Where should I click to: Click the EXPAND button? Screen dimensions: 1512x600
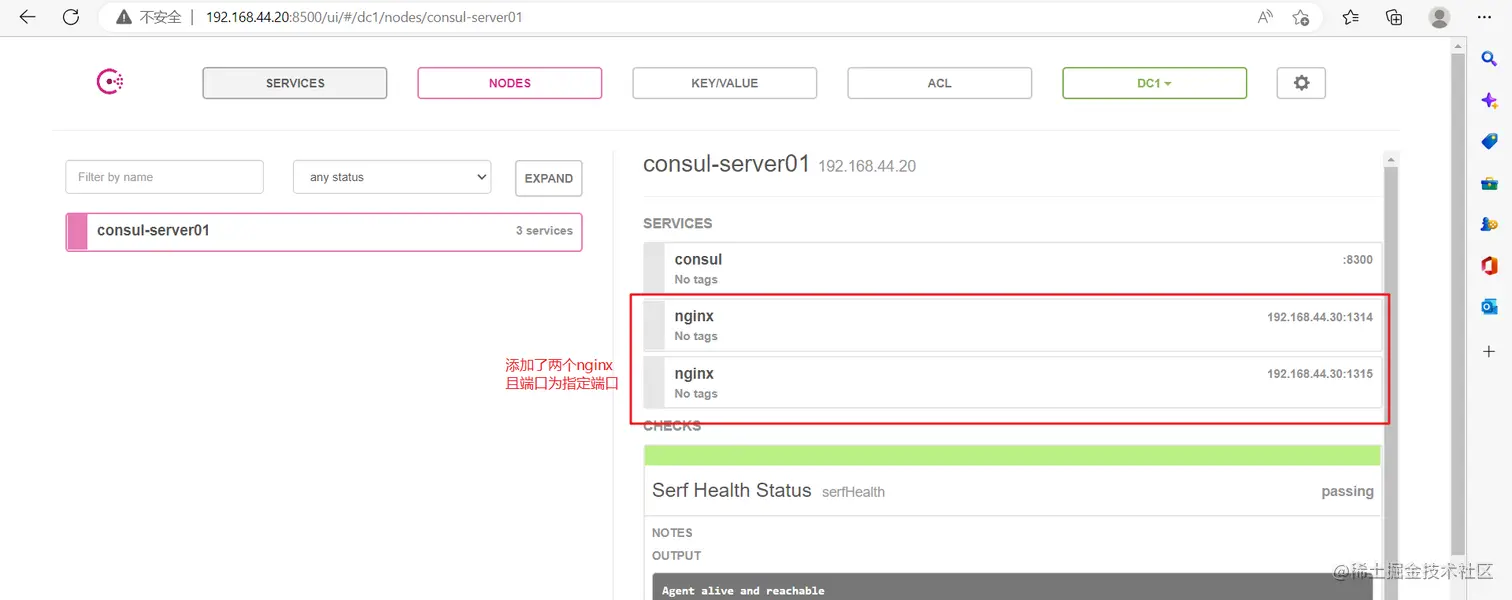[x=548, y=178]
